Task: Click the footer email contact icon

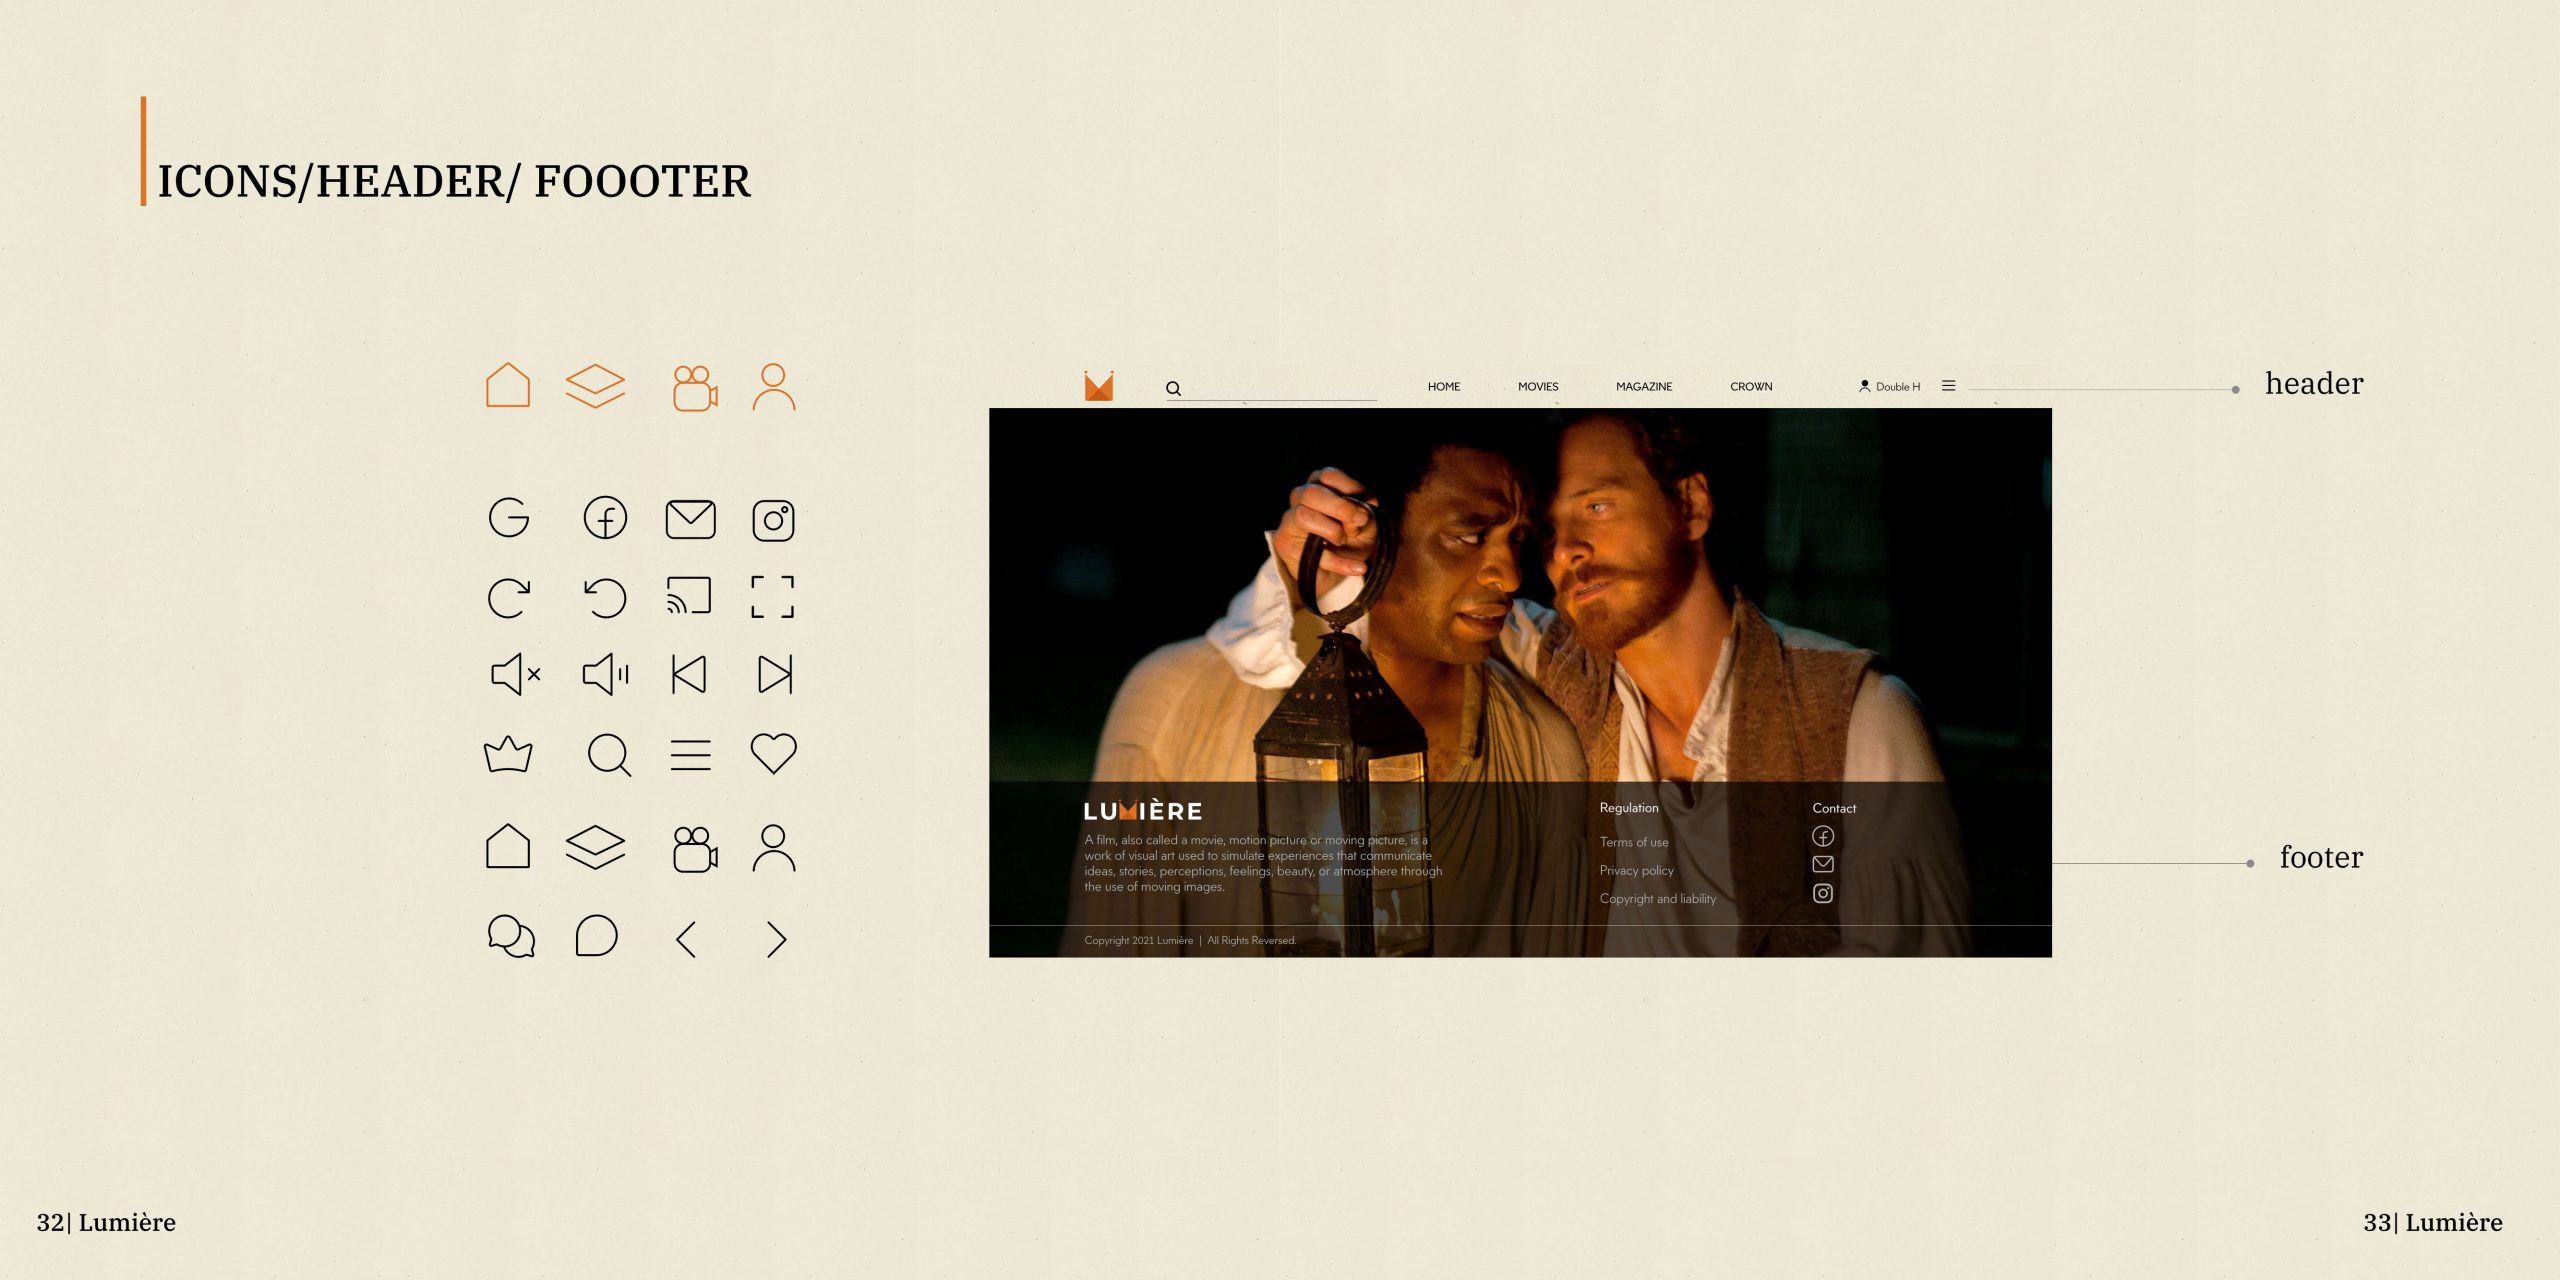Action: click(1823, 864)
